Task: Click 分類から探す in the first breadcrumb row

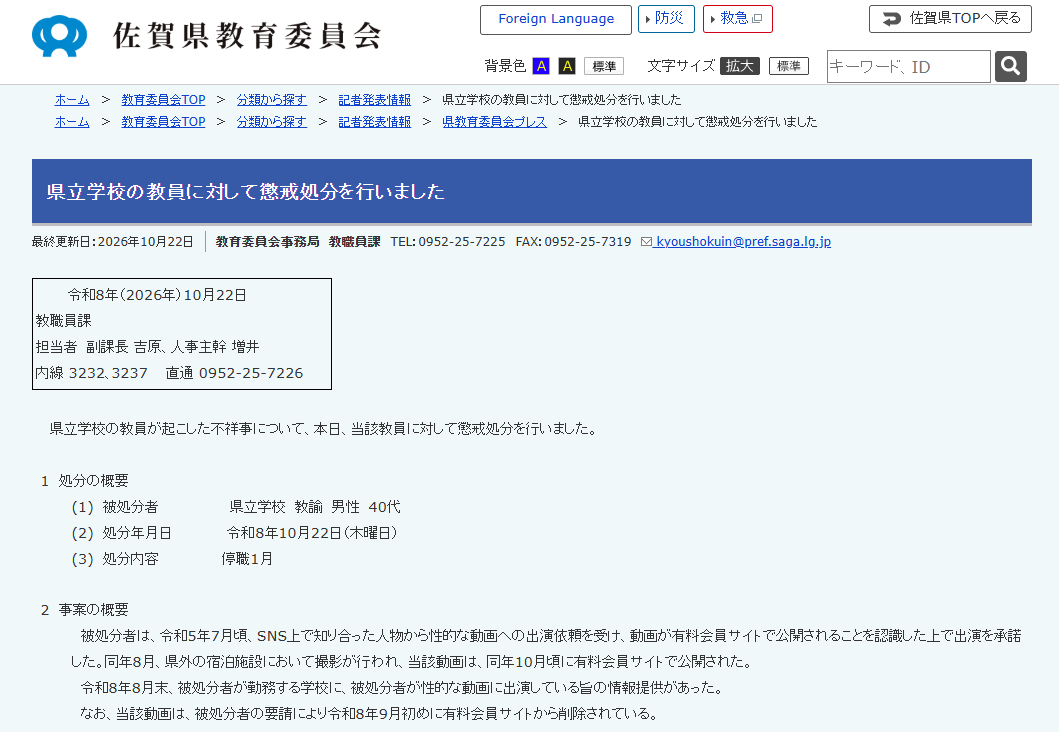Action: pyautogui.click(x=272, y=100)
